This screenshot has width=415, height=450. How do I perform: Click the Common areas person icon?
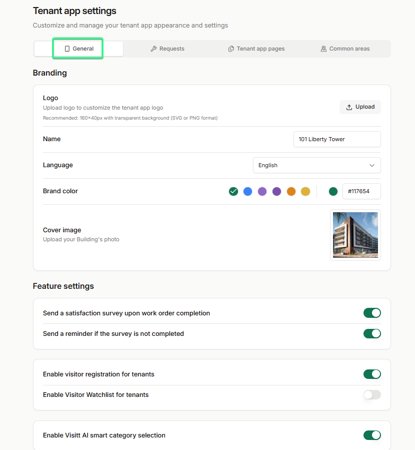[x=323, y=49]
